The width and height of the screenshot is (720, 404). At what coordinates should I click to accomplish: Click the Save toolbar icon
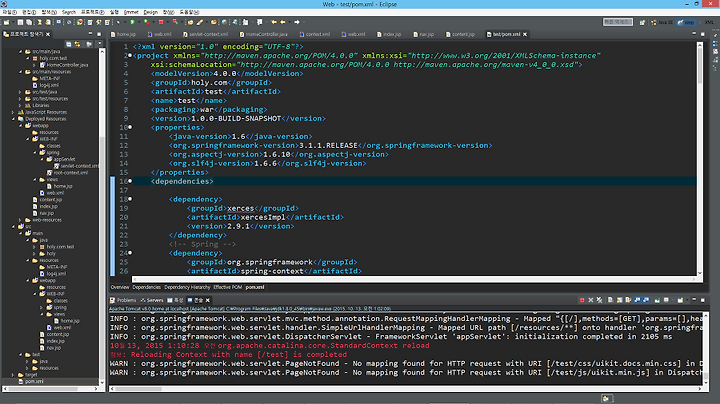pos(20,22)
